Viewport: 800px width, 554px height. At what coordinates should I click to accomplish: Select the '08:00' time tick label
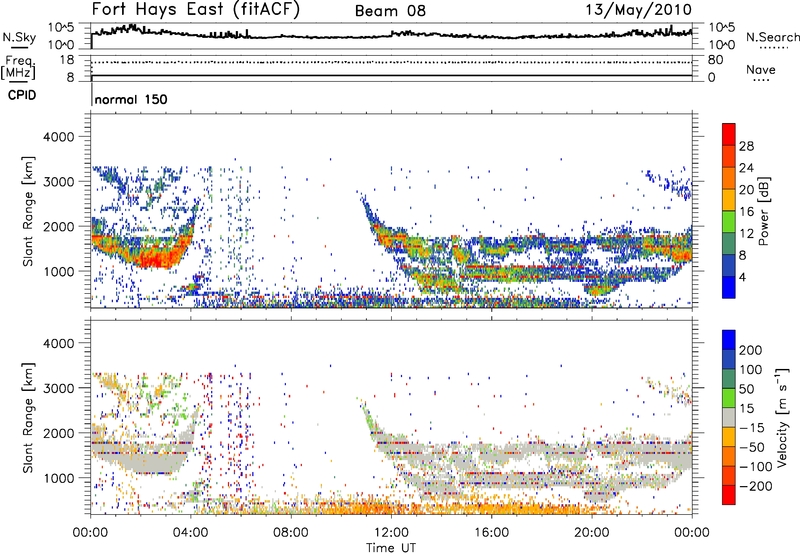click(x=291, y=533)
